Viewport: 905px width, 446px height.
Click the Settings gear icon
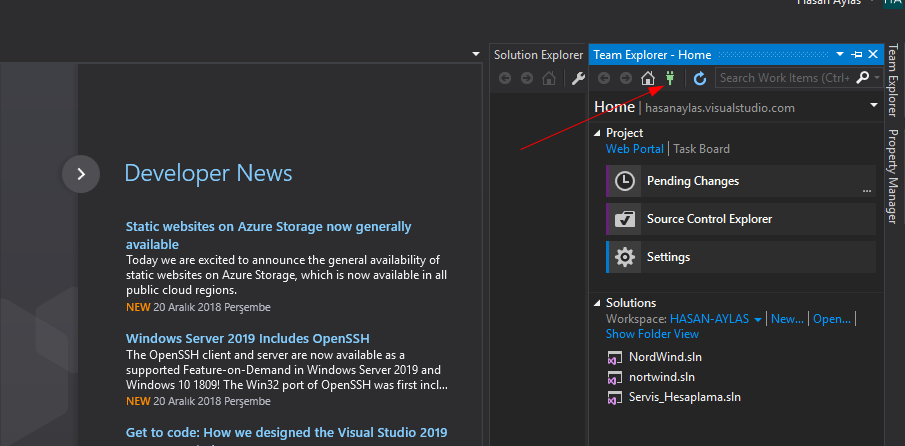click(x=624, y=257)
